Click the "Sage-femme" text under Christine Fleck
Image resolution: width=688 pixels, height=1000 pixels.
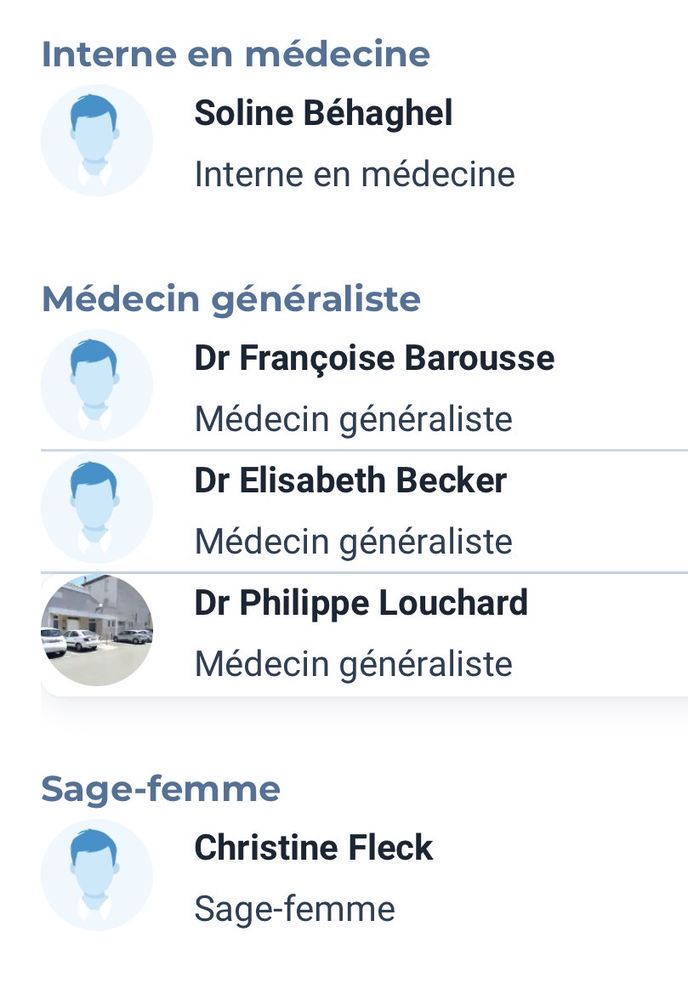click(x=294, y=909)
